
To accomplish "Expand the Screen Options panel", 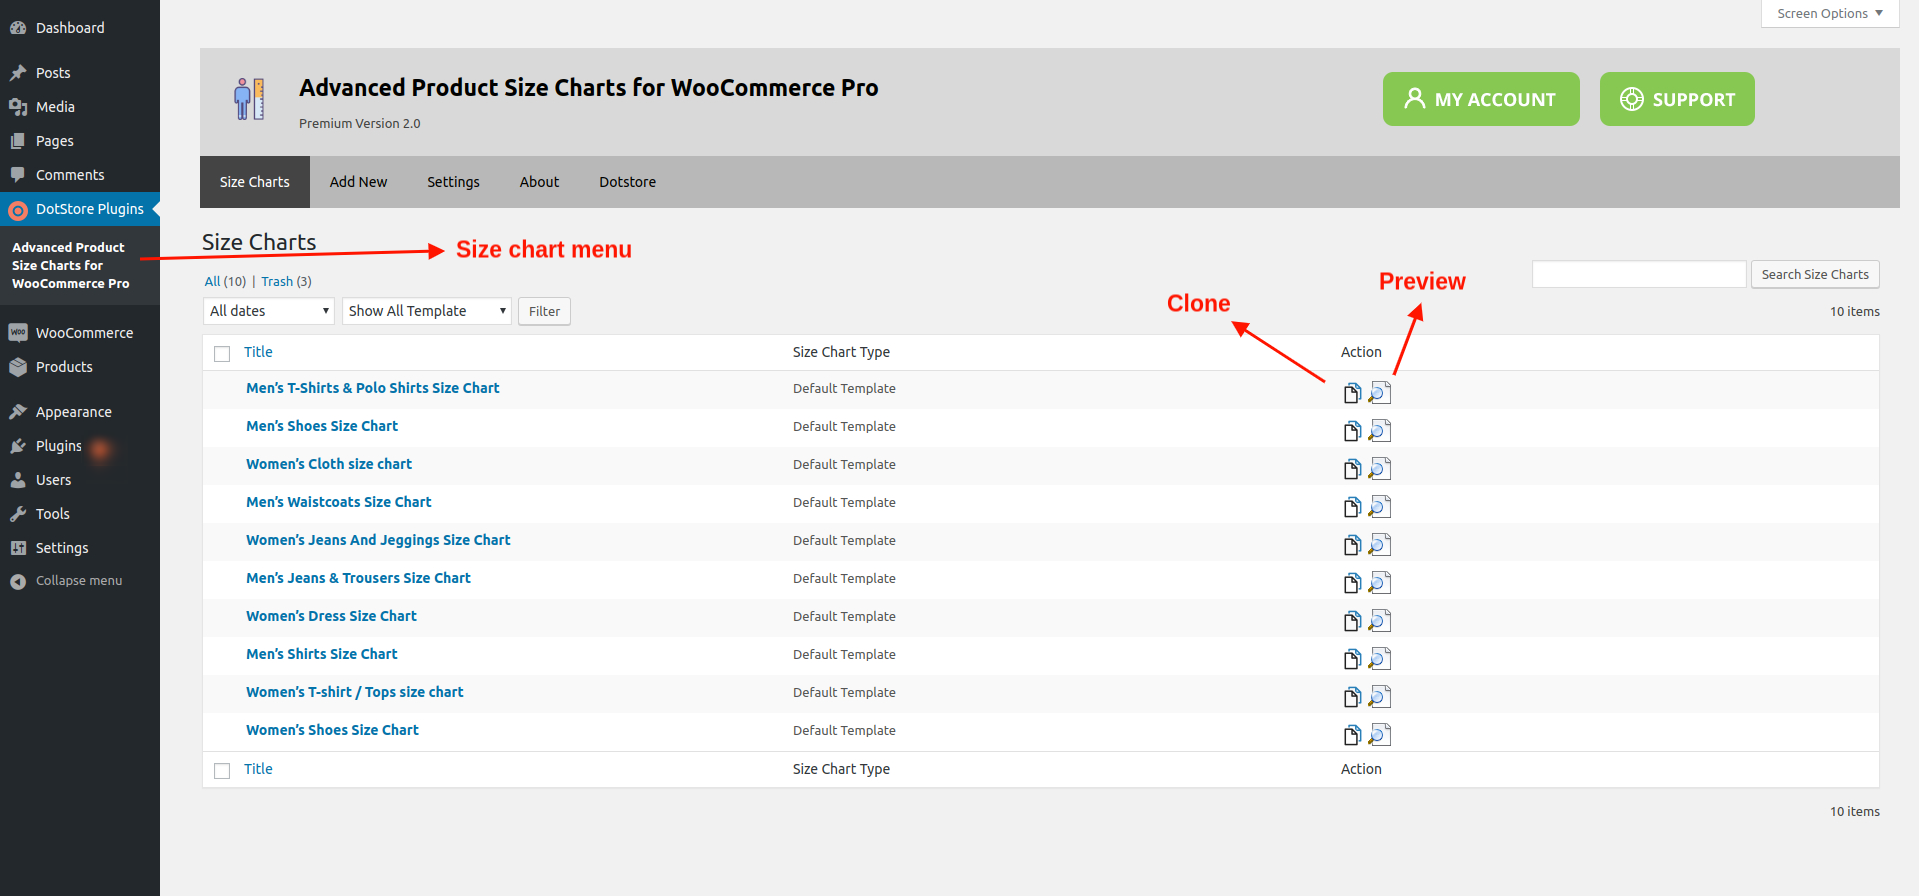I will [1830, 13].
